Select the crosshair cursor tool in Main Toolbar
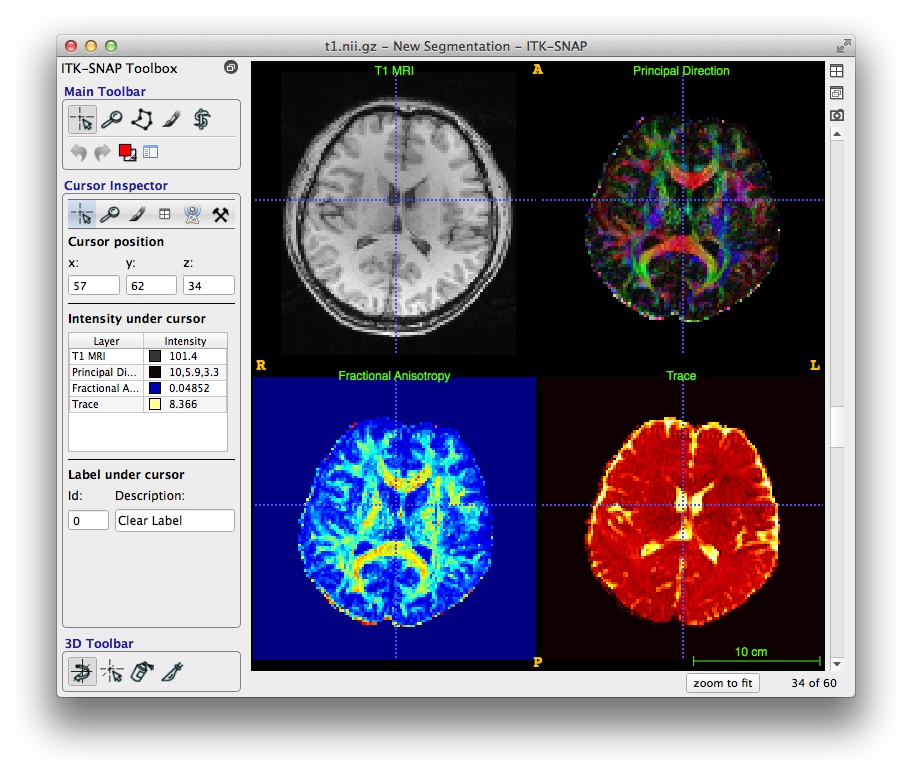Viewport: 912px width, 776px height. tap(82, 119)
